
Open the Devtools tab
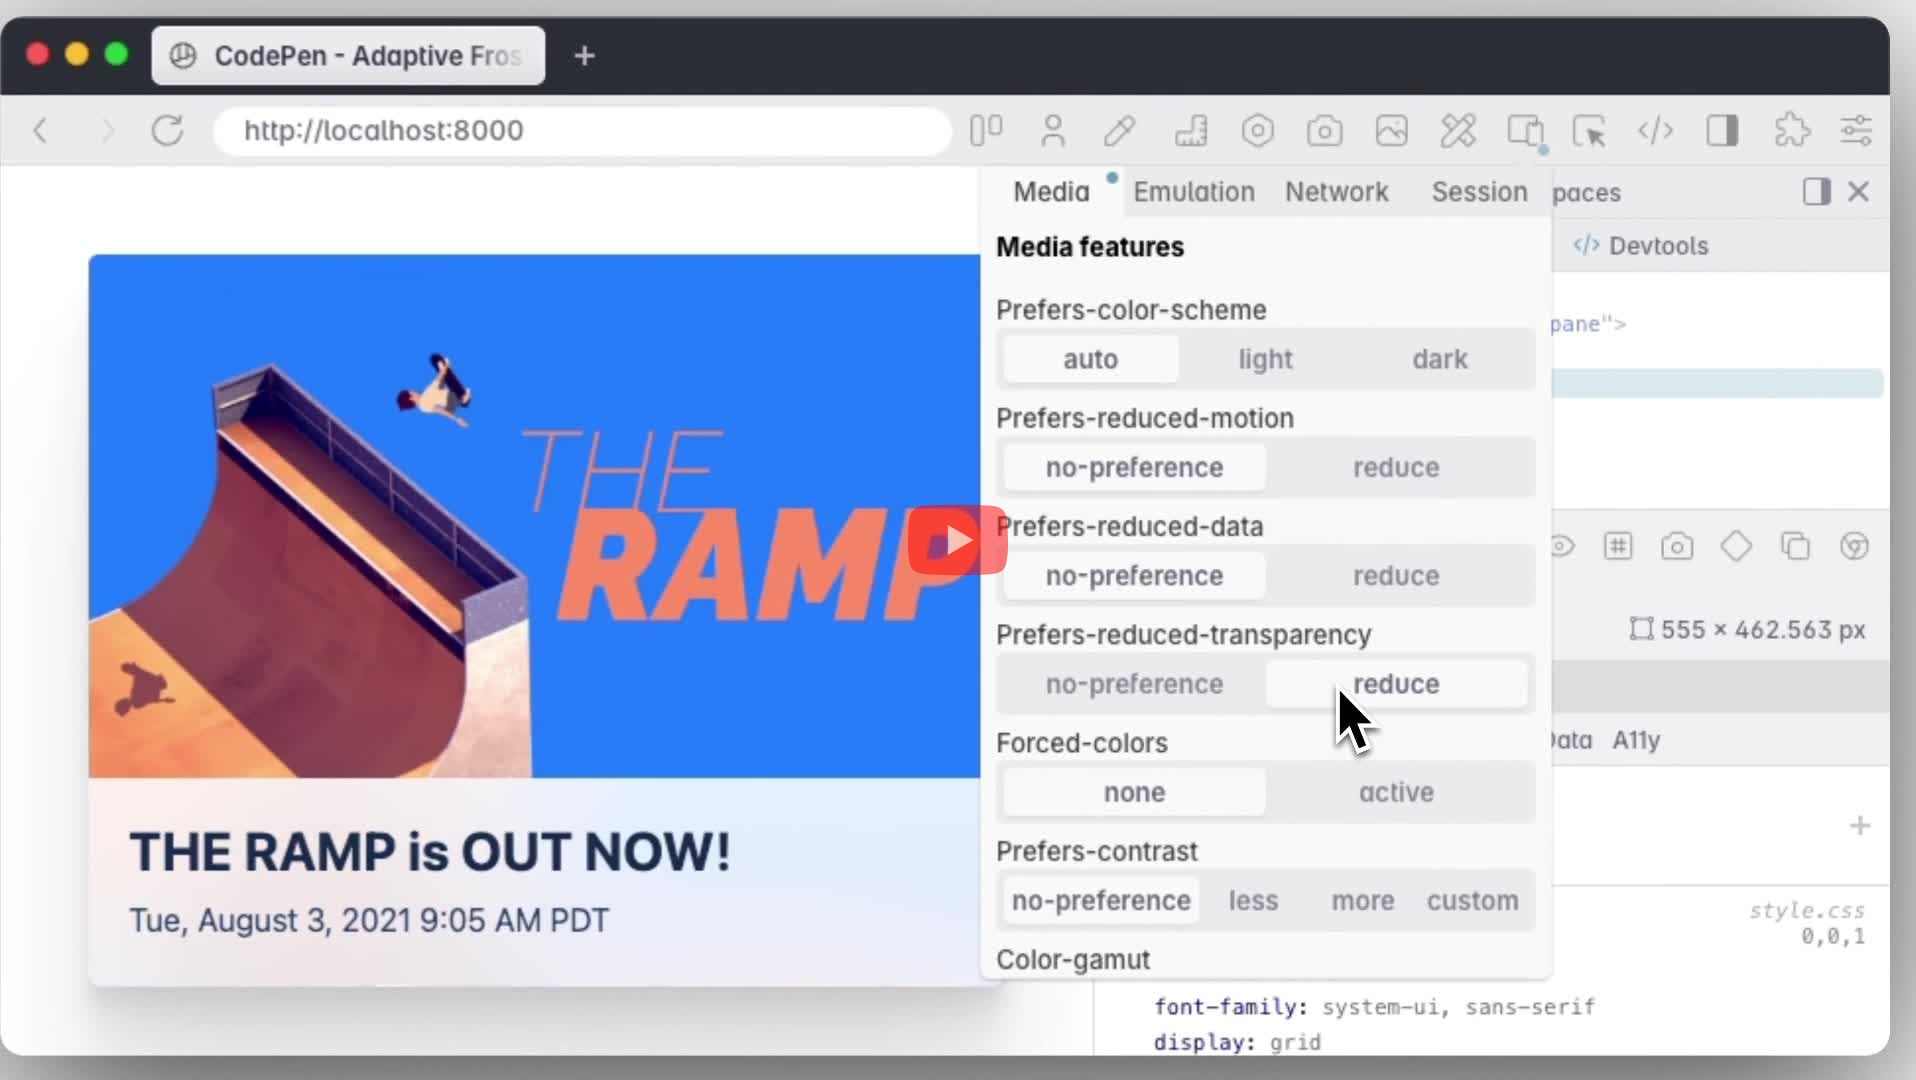coord(1641,246)
